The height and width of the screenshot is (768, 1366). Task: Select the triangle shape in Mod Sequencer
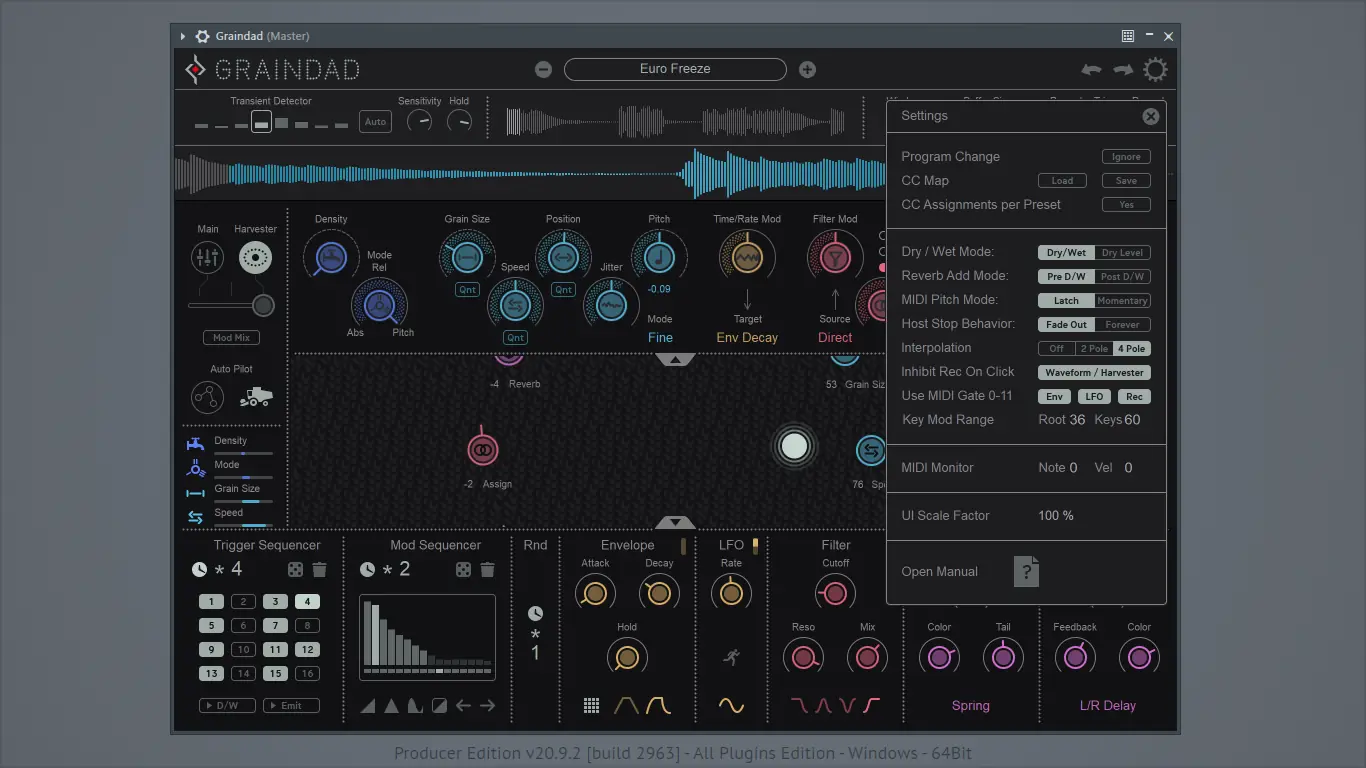click(x=391, y=706)
